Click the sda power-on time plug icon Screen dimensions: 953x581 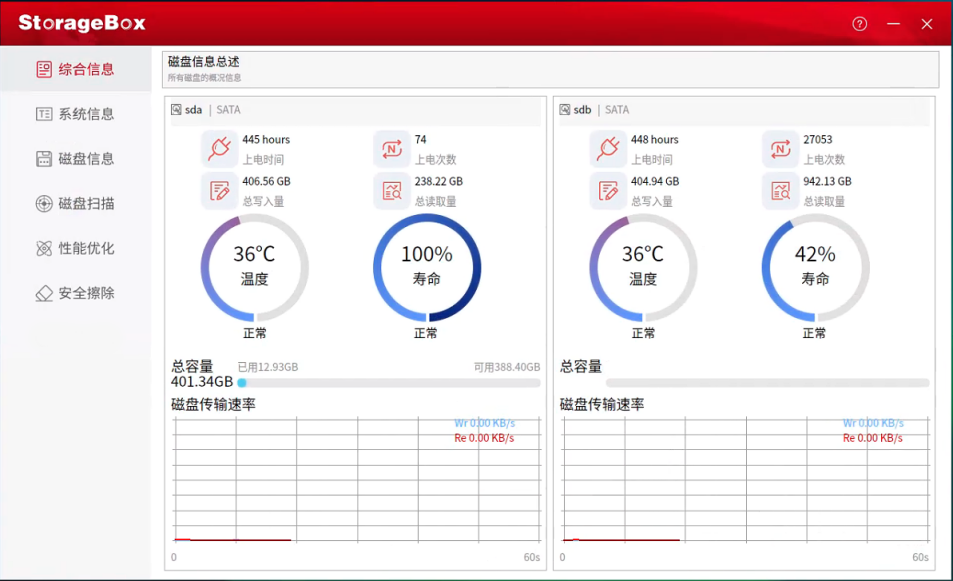(x=219, y=149)
